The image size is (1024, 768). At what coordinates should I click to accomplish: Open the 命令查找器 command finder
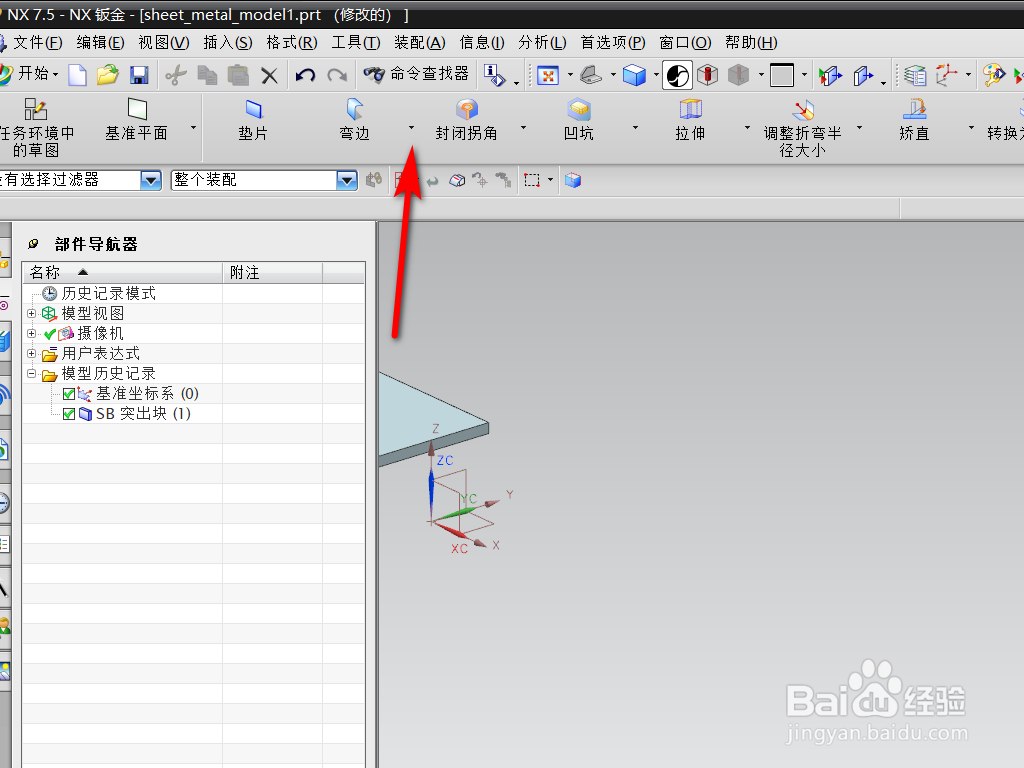coord(417,74)
